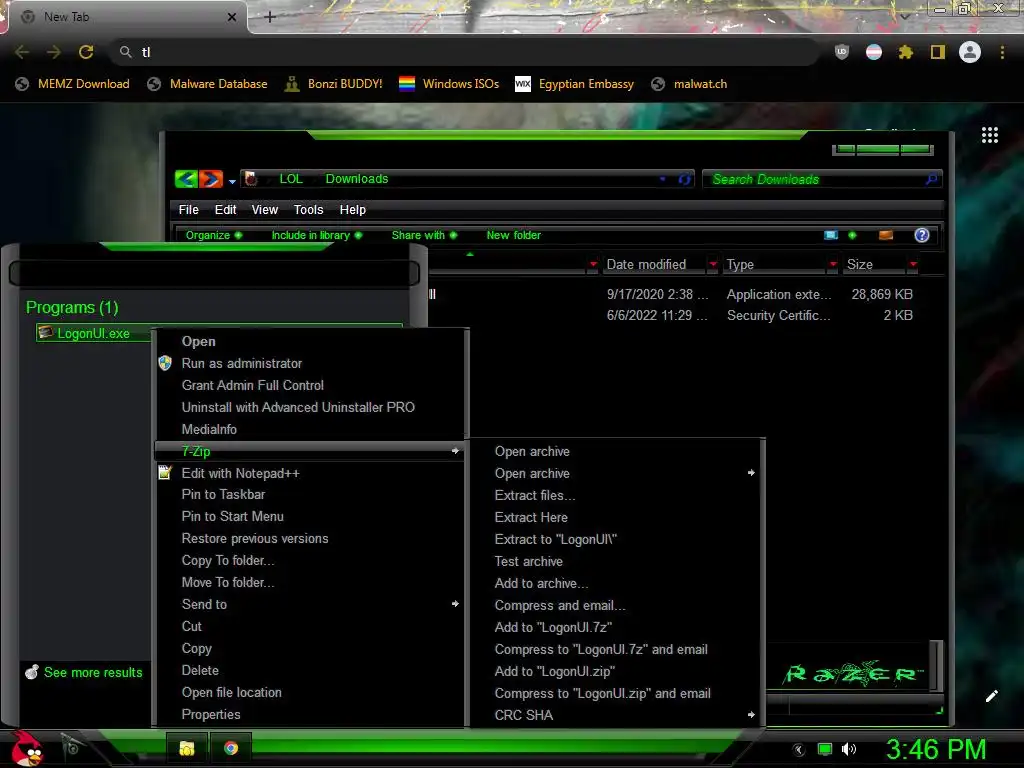Image resolution: width=1024 pixels, height=768 pixels.
Task: Go back with Explorer's green arrow
Action: (x=186, y=178)
